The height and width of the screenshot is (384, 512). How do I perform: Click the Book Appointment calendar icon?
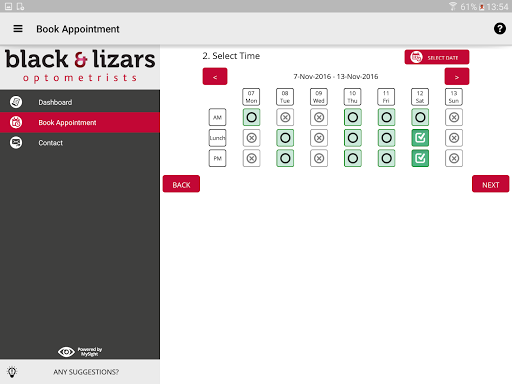pos(16,122)
